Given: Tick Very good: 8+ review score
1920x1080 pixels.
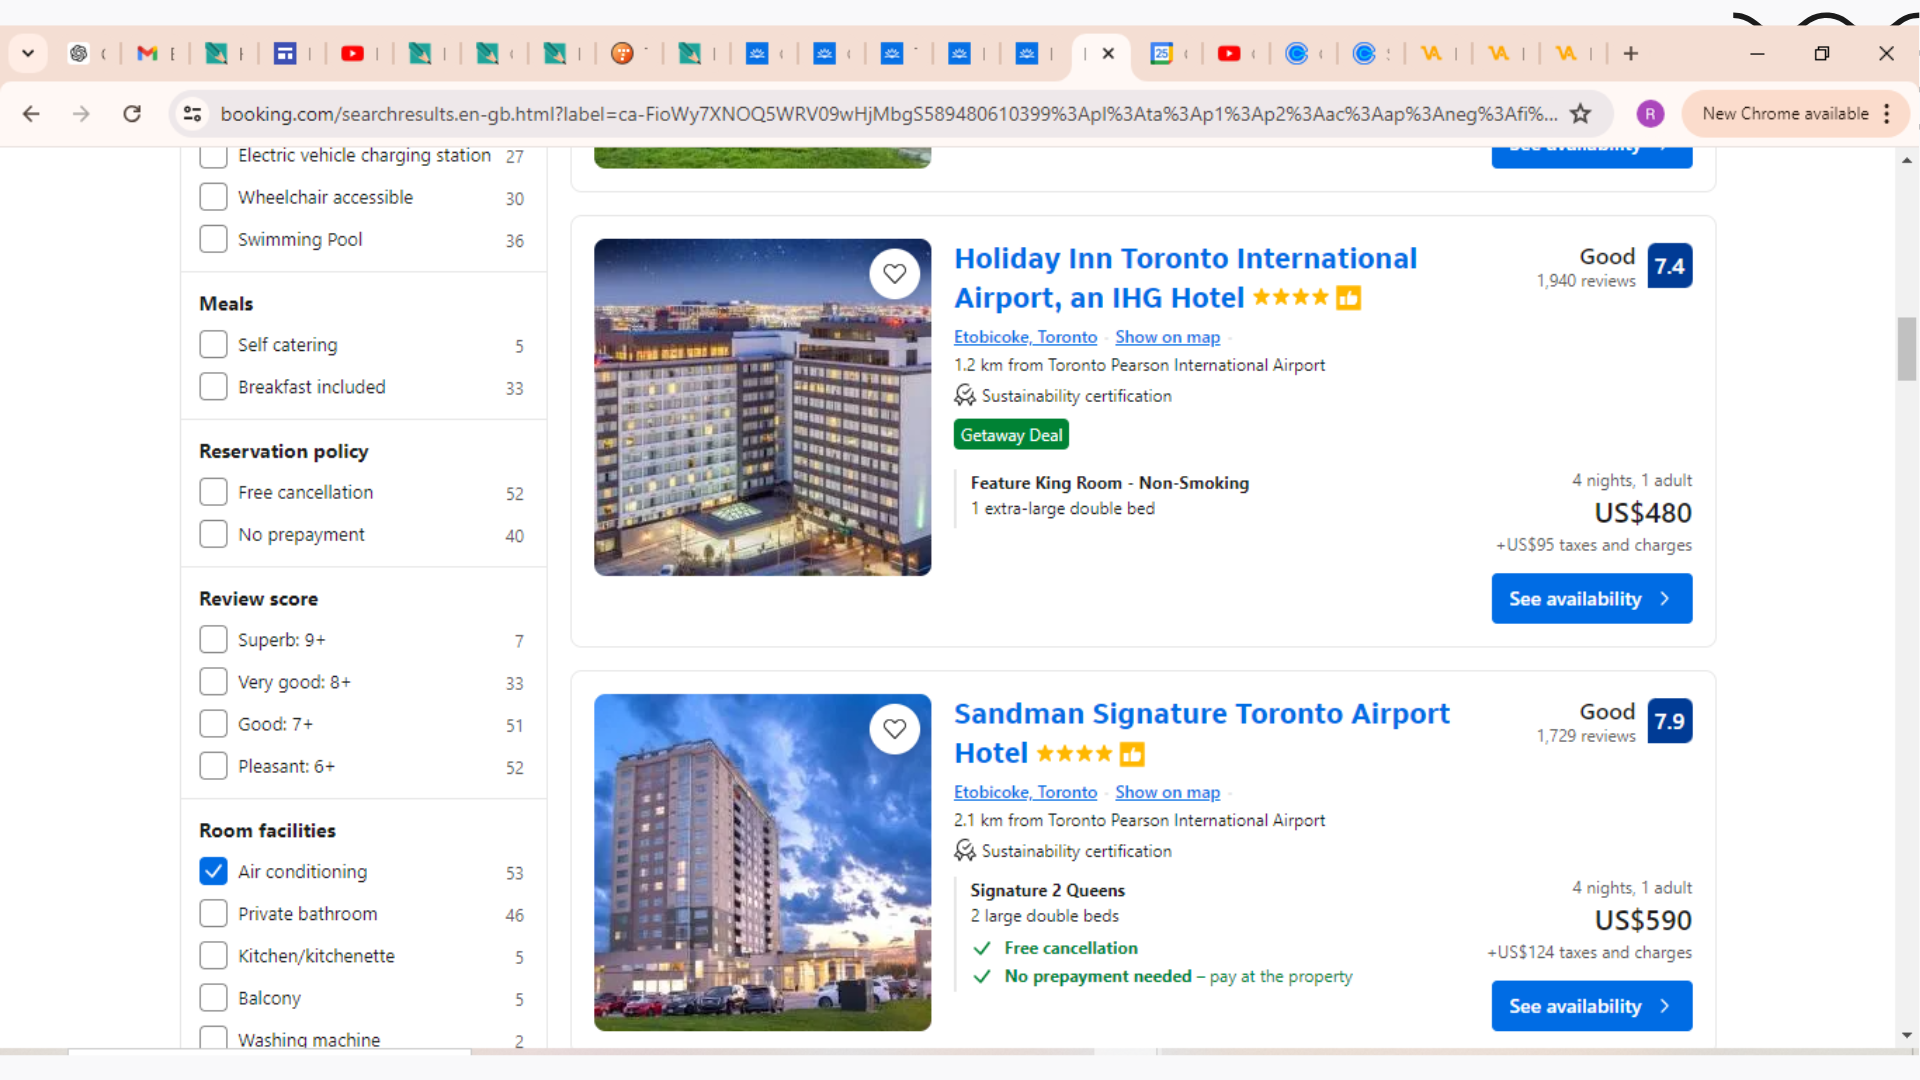Looking at the screenshot, I should click(x=213, y=682).
